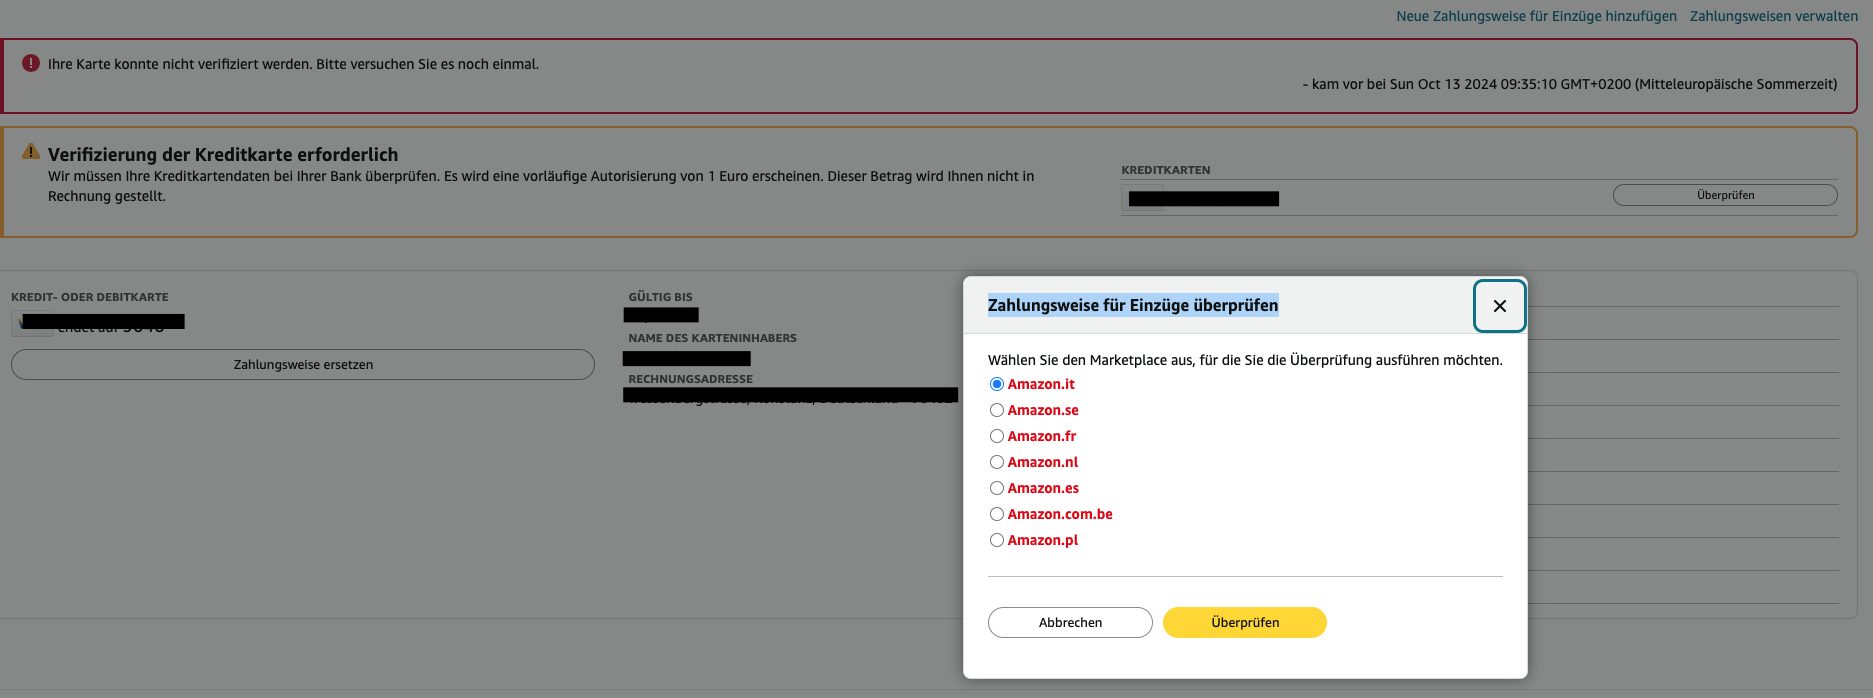Click the Amazon.nl label text
This screenshot has height=698, width=1873.
[x=1043, y=462]
